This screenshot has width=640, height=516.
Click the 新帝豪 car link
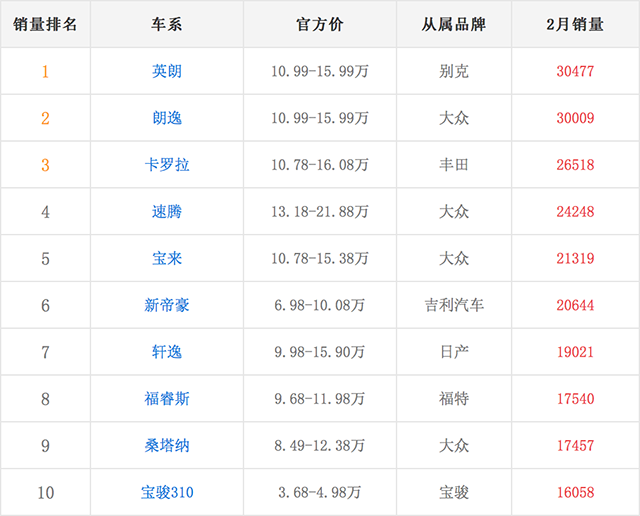point(167,305)
